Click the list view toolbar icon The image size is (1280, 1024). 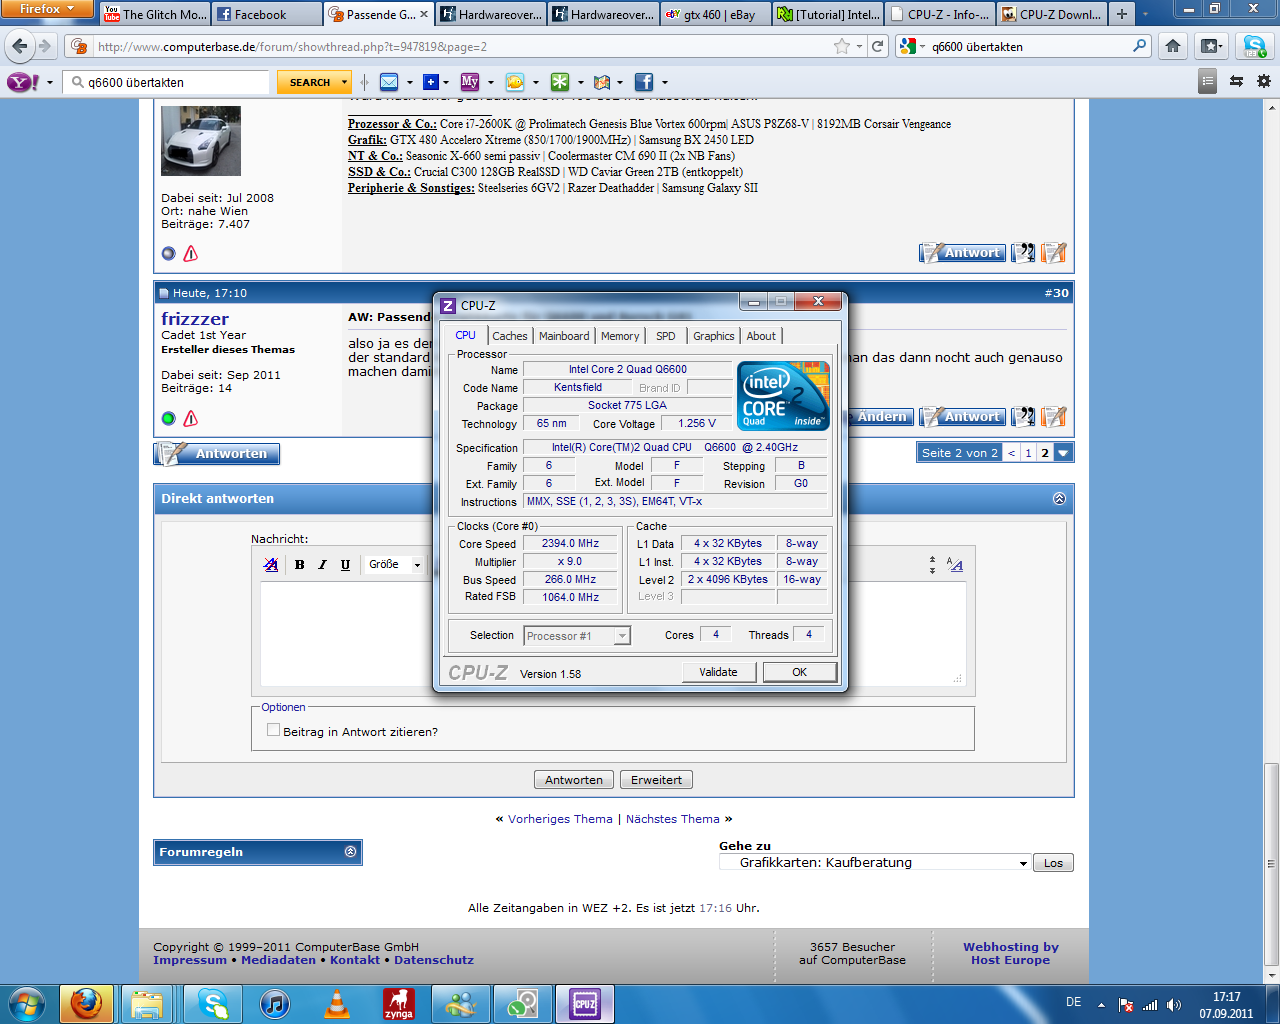pos(1208,82)
